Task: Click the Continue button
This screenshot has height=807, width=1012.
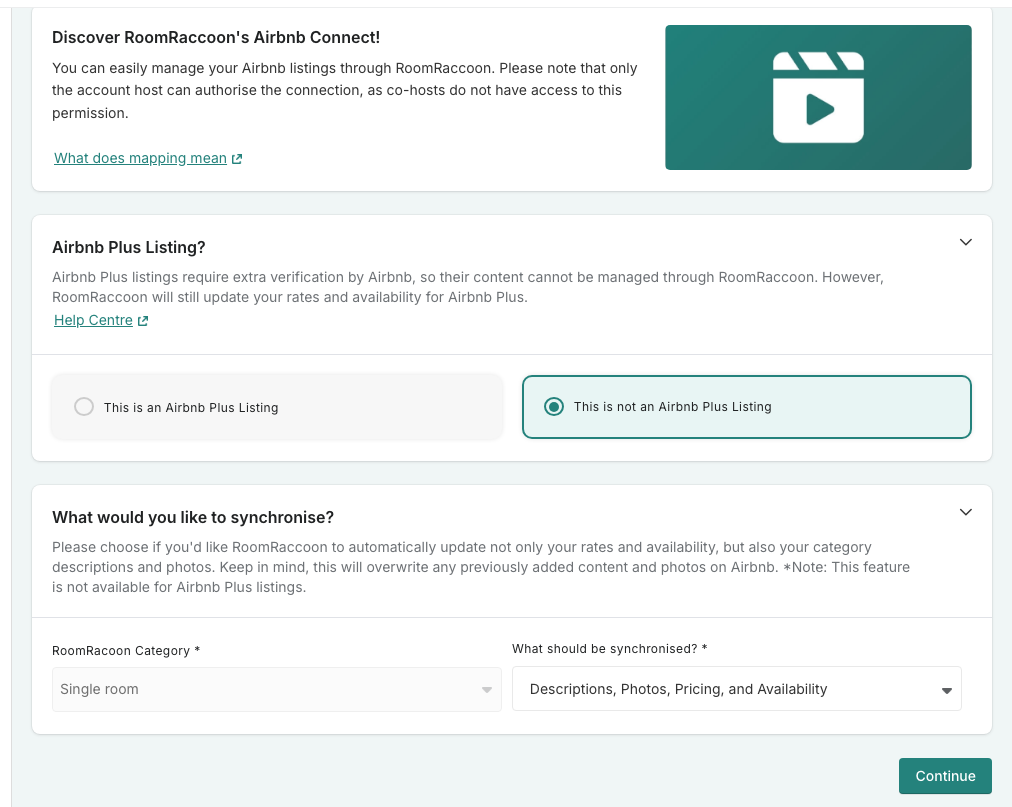Action: tap(945, 776)
